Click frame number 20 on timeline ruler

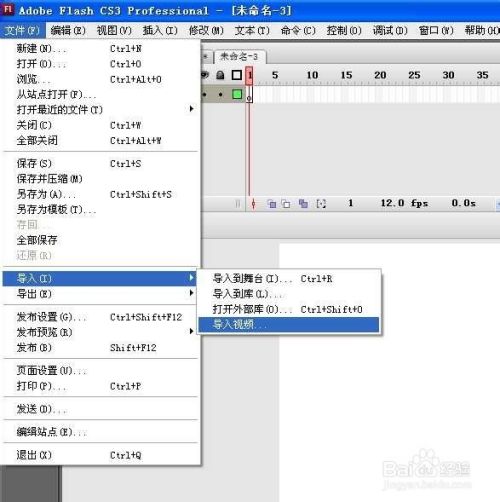[x=380, y=75]
